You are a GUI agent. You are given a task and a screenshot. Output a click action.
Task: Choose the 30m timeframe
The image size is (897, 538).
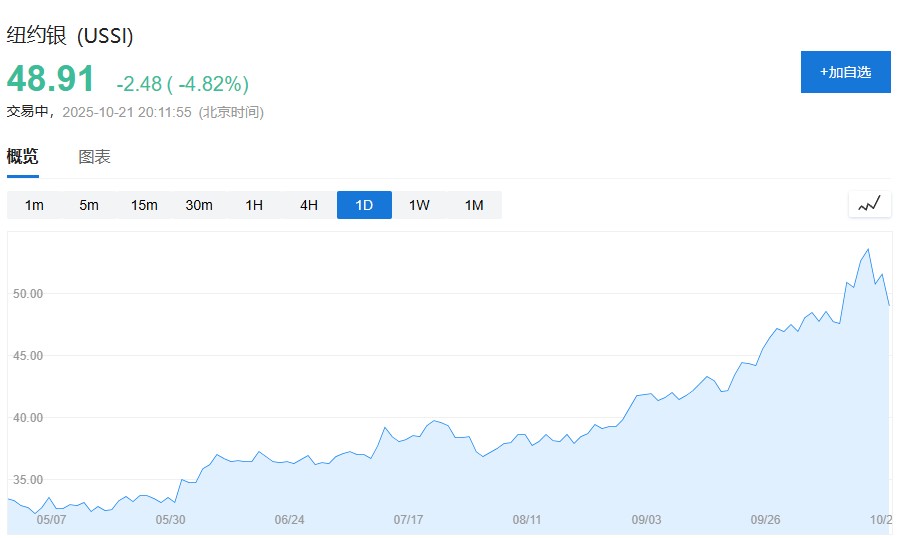pyautogui.click(x=199, y=205)
